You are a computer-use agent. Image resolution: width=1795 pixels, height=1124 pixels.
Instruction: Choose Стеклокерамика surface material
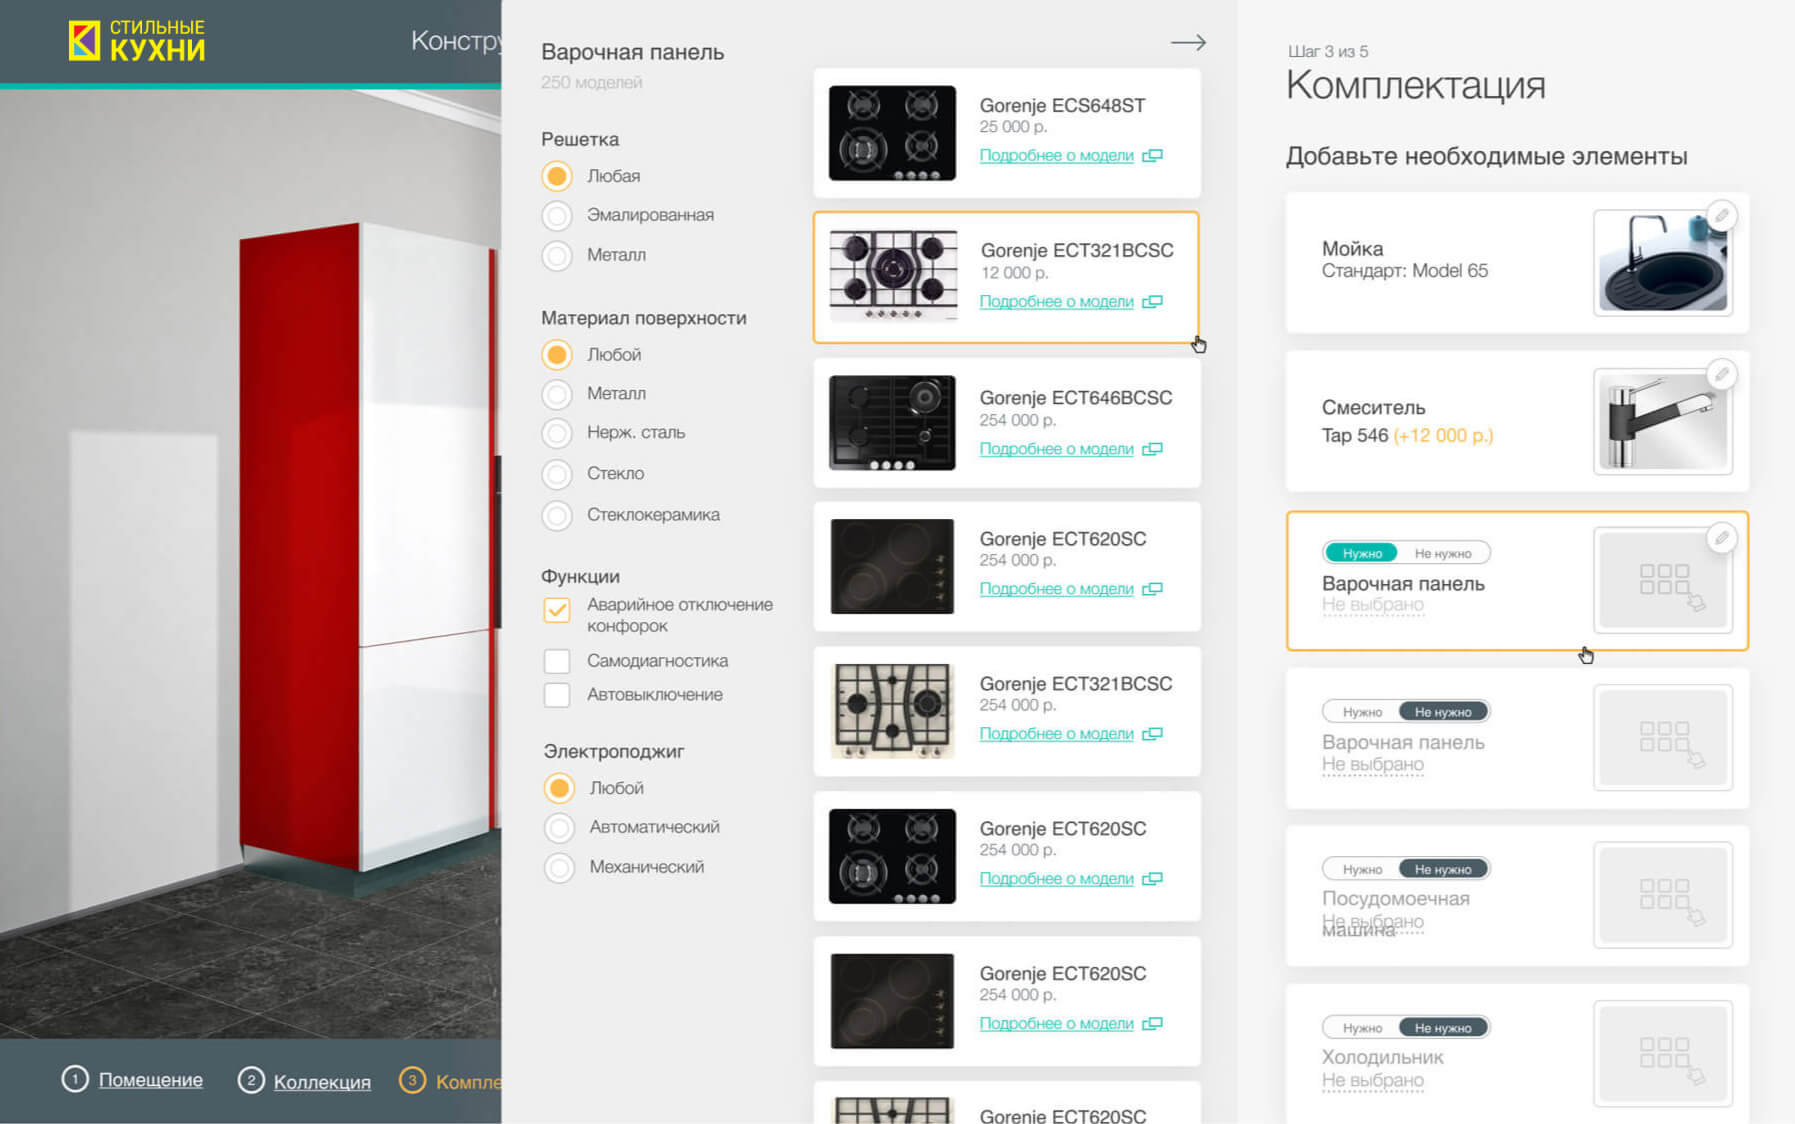(x=557, y=515)
